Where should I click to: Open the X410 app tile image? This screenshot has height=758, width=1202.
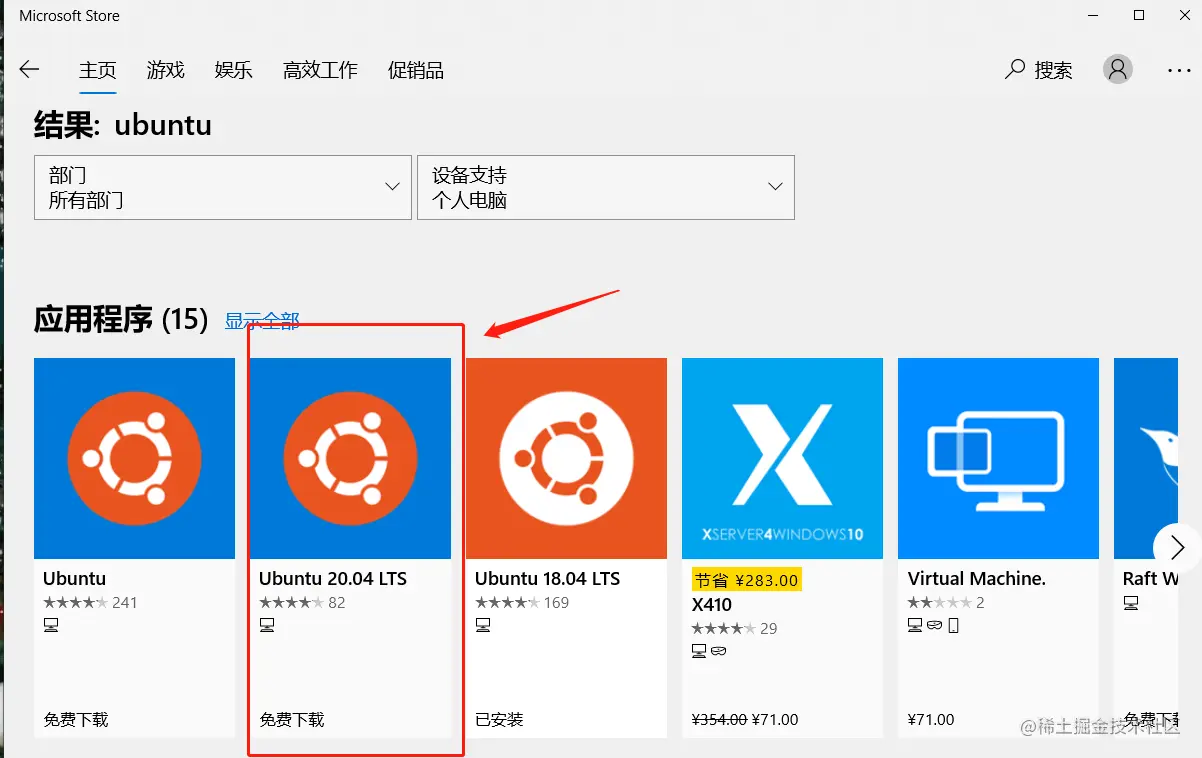pyautogui.click(x=782, y=458)
